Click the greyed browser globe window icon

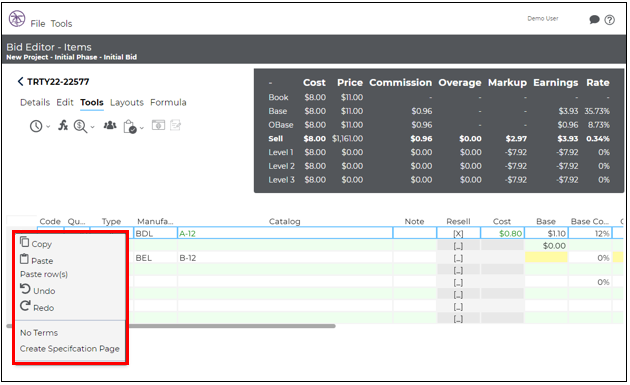pos(158,125)
